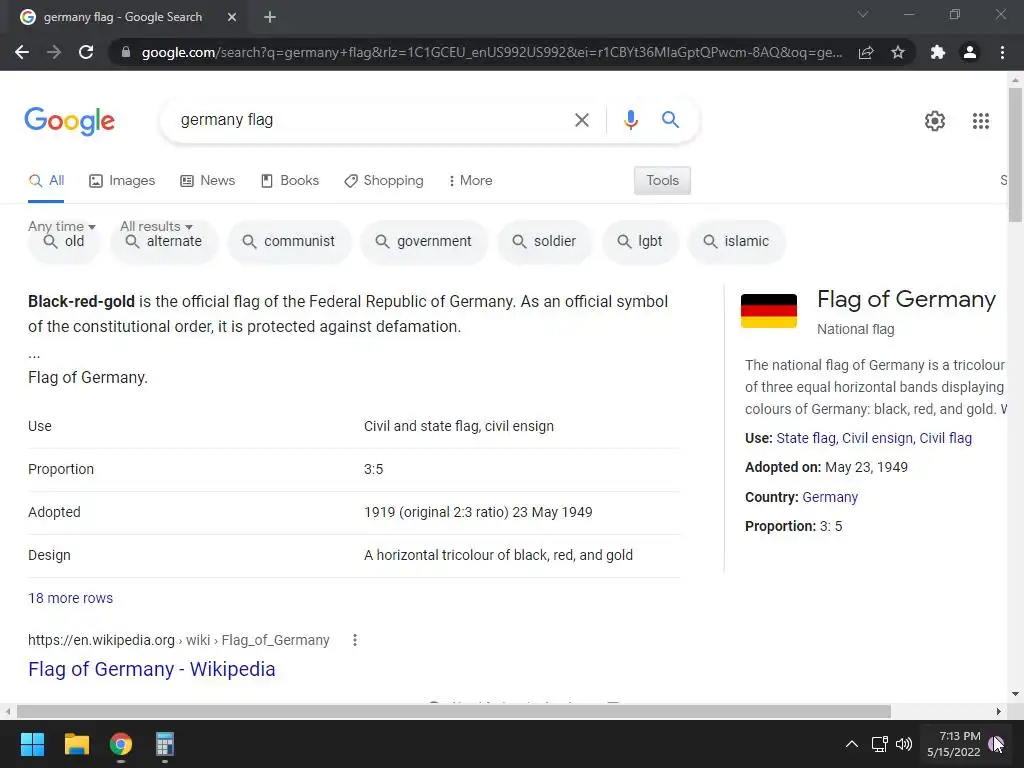Bookmark this page with the star icon
Image resolution: width=1024 pixels, height=768 pixels.
[898, 52]
